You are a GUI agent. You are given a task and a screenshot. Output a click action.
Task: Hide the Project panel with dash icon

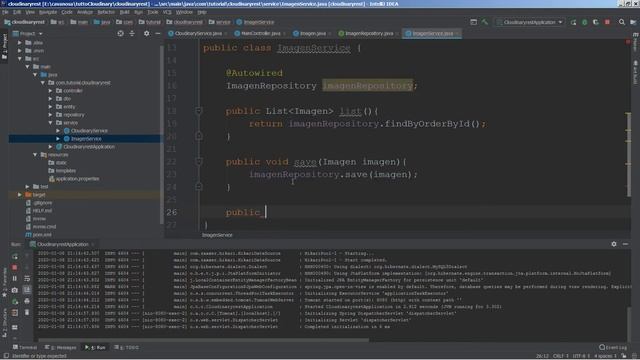click(158, 33)
